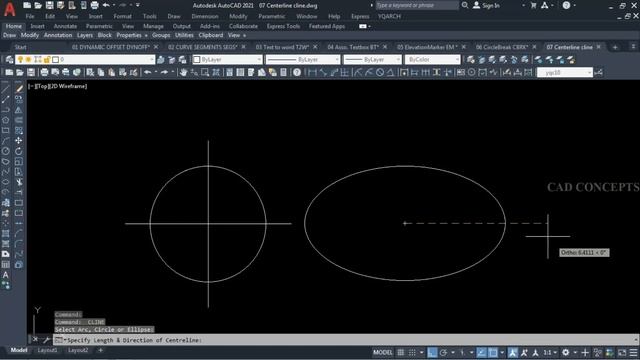Click the layer 0 lock icon
This screenshot has width=640, height=360.
47,60
